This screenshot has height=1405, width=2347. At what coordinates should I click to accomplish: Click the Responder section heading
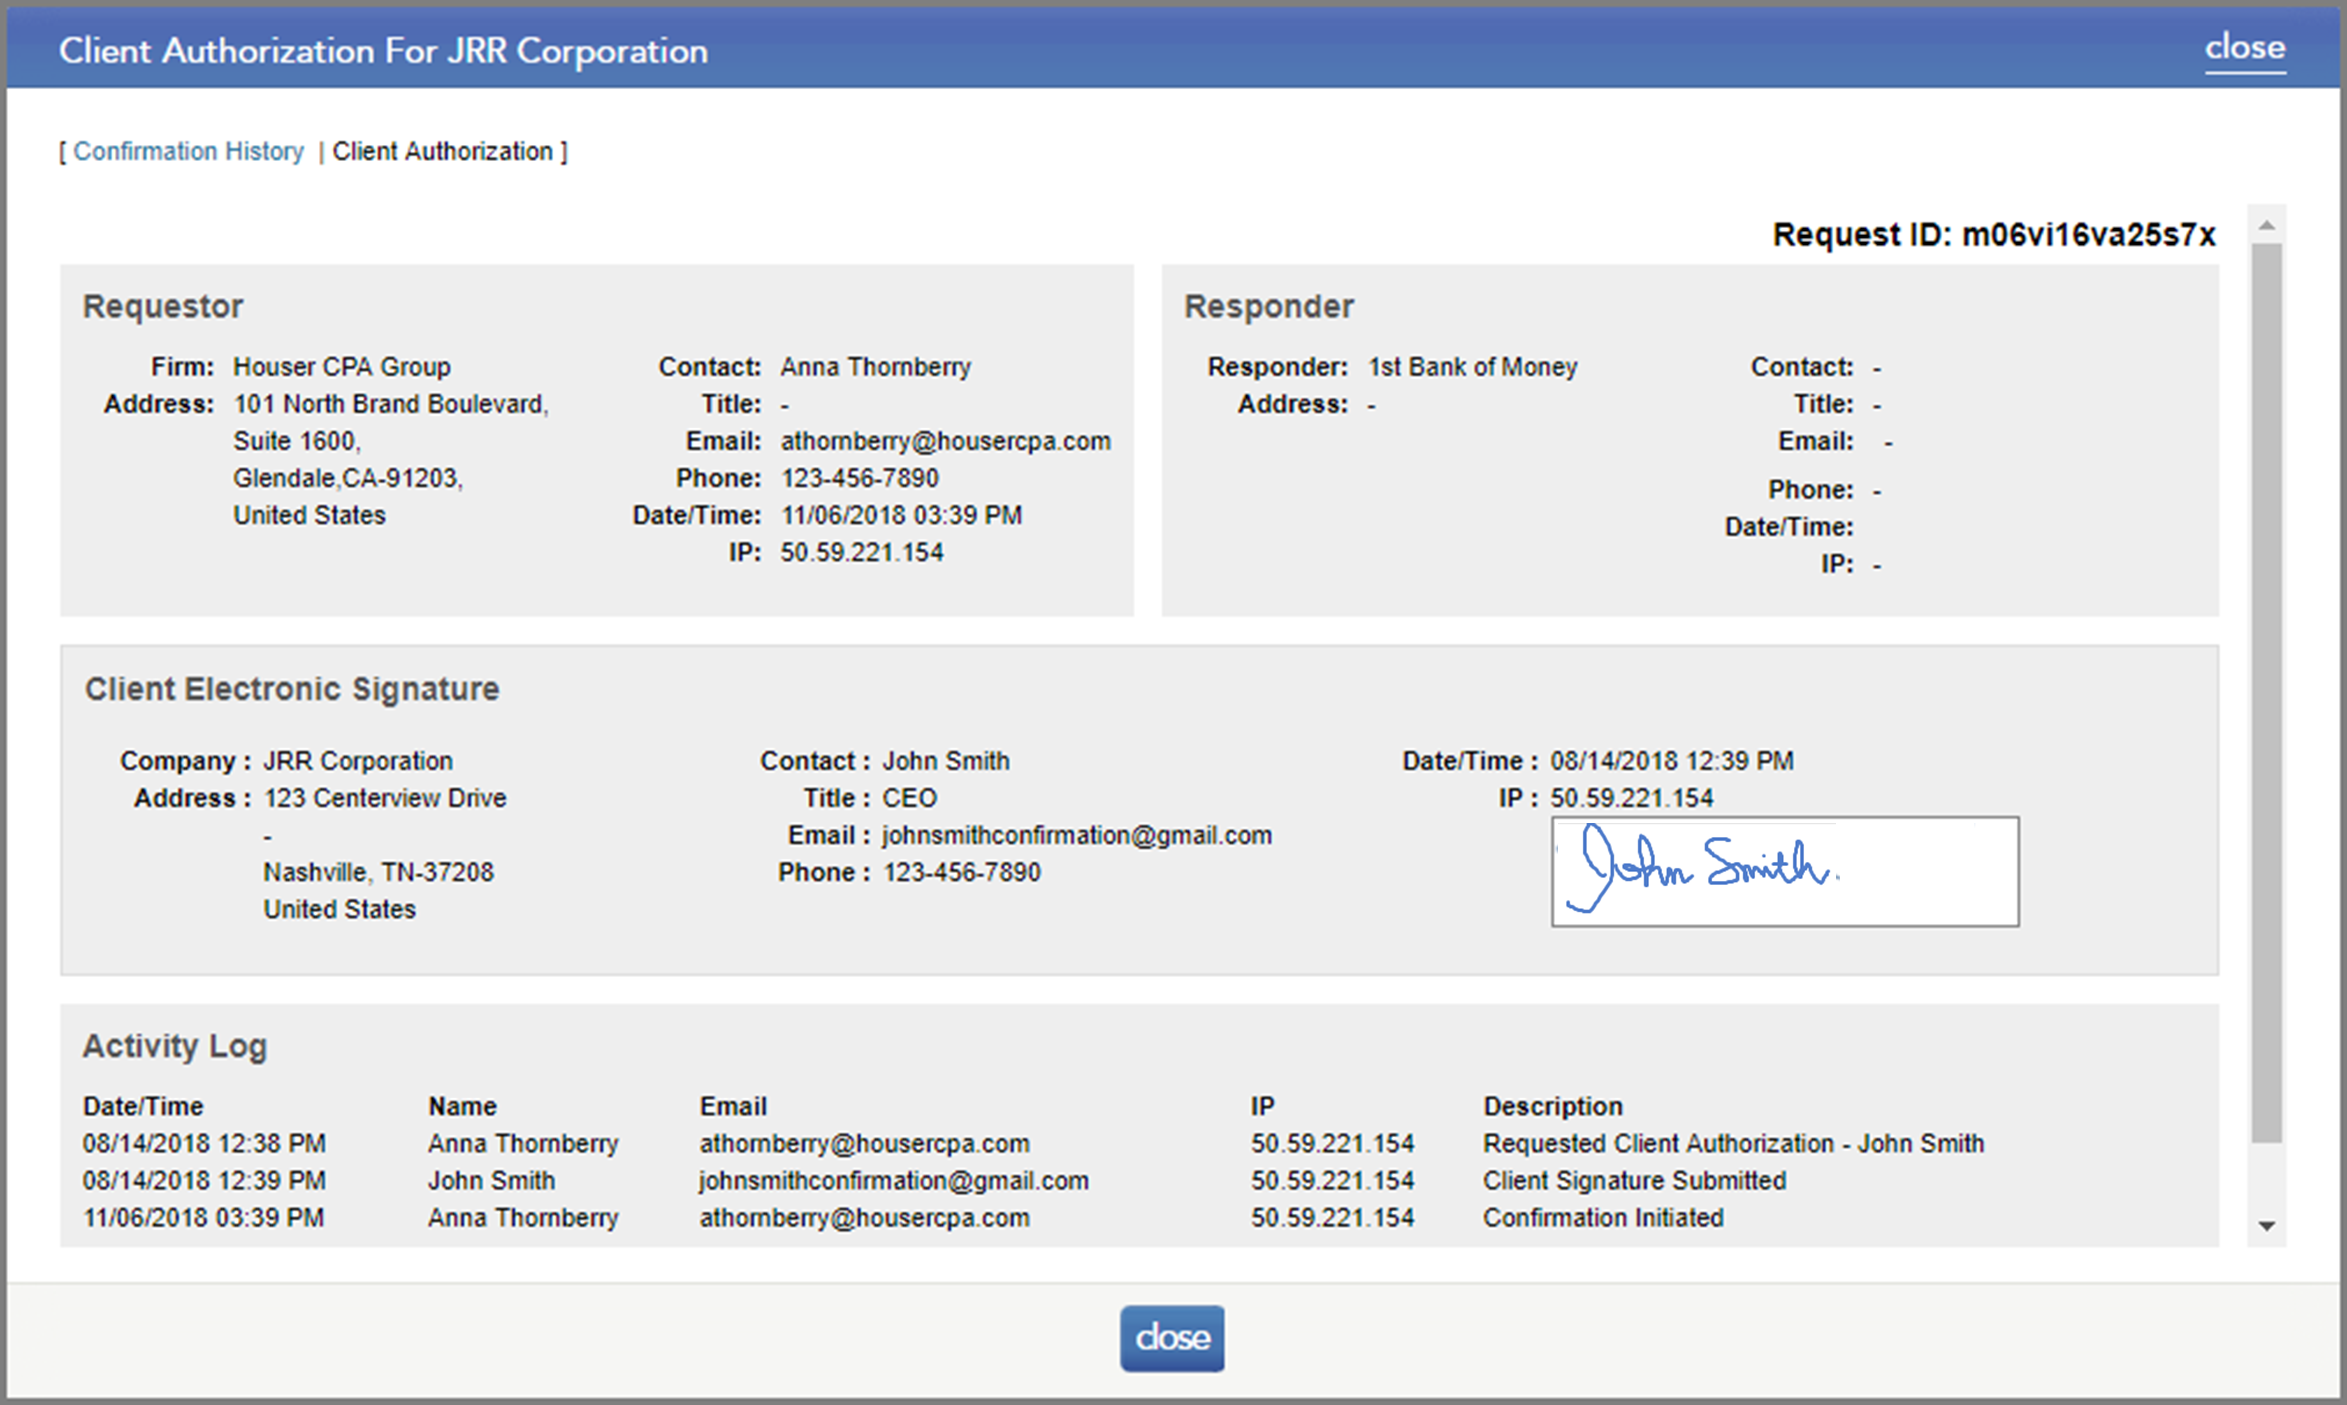[1268, 306]
